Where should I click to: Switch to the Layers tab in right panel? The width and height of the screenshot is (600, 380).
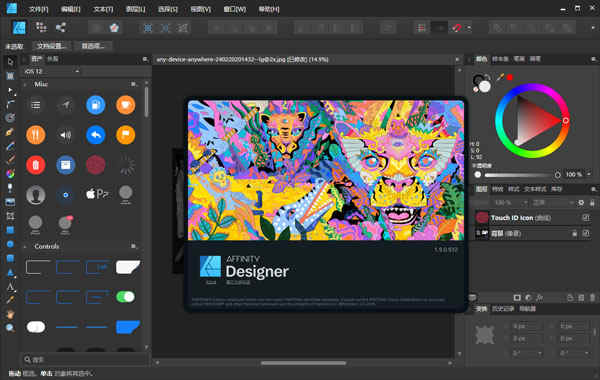[481, 189]
